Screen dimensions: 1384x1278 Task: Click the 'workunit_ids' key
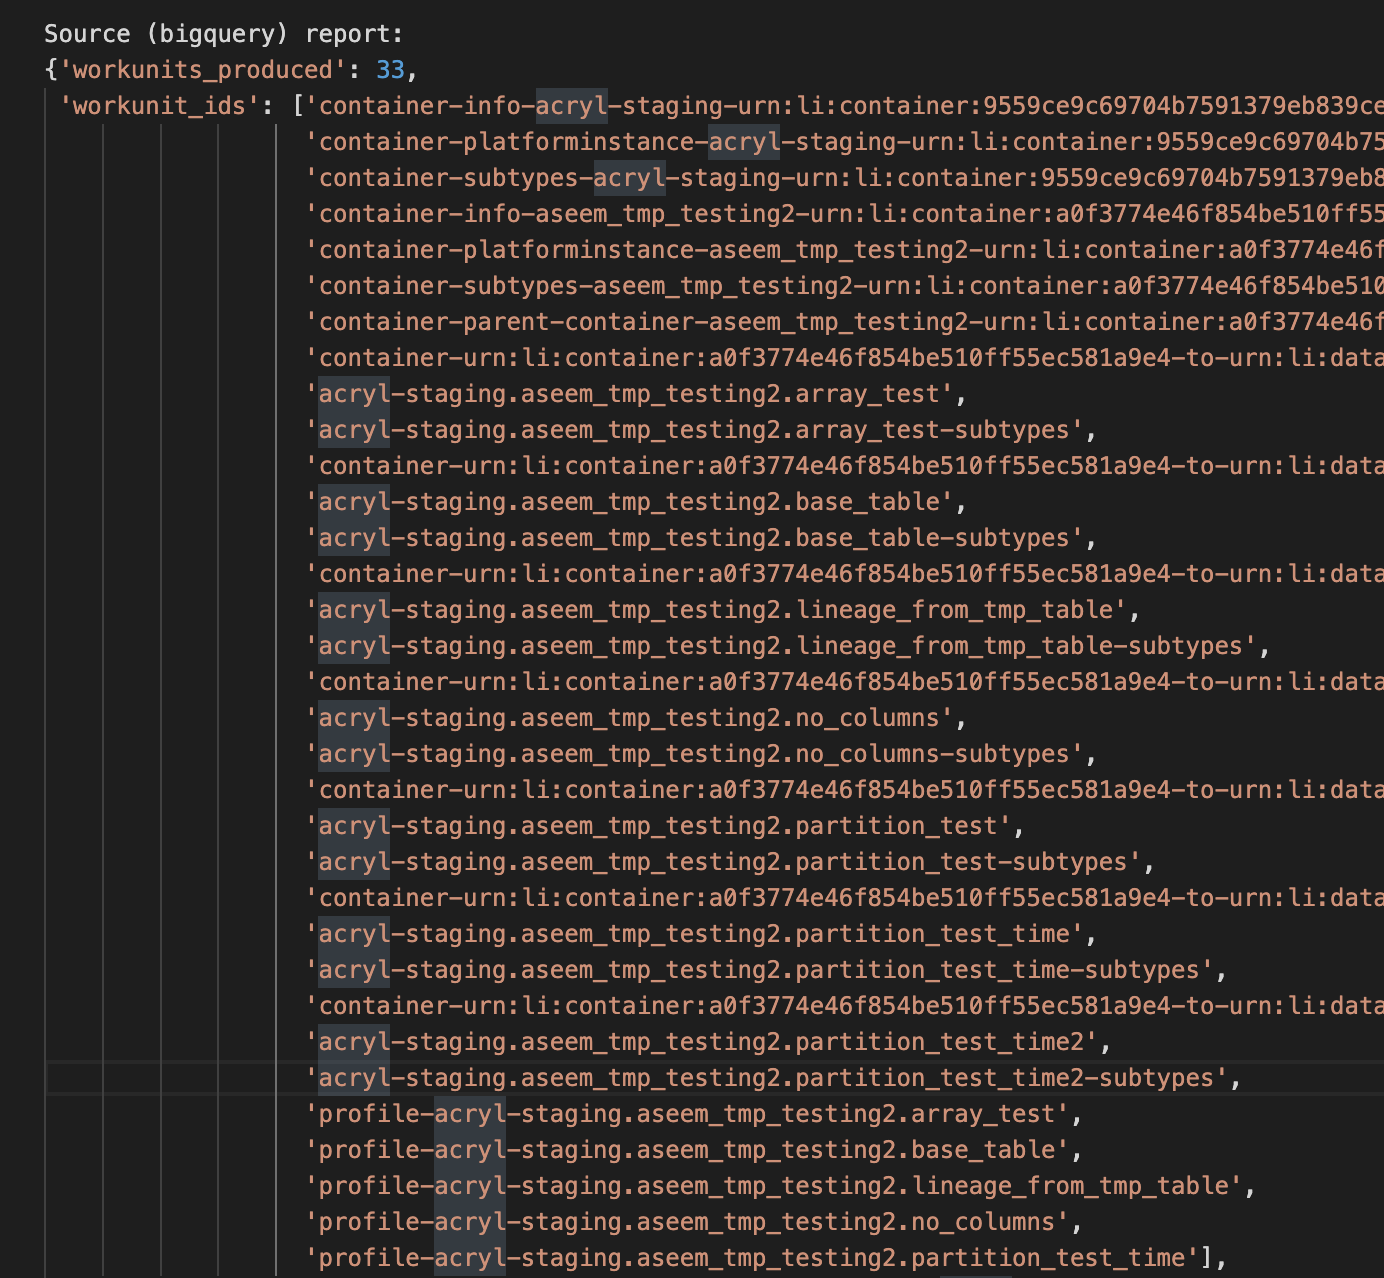[160, 106]
